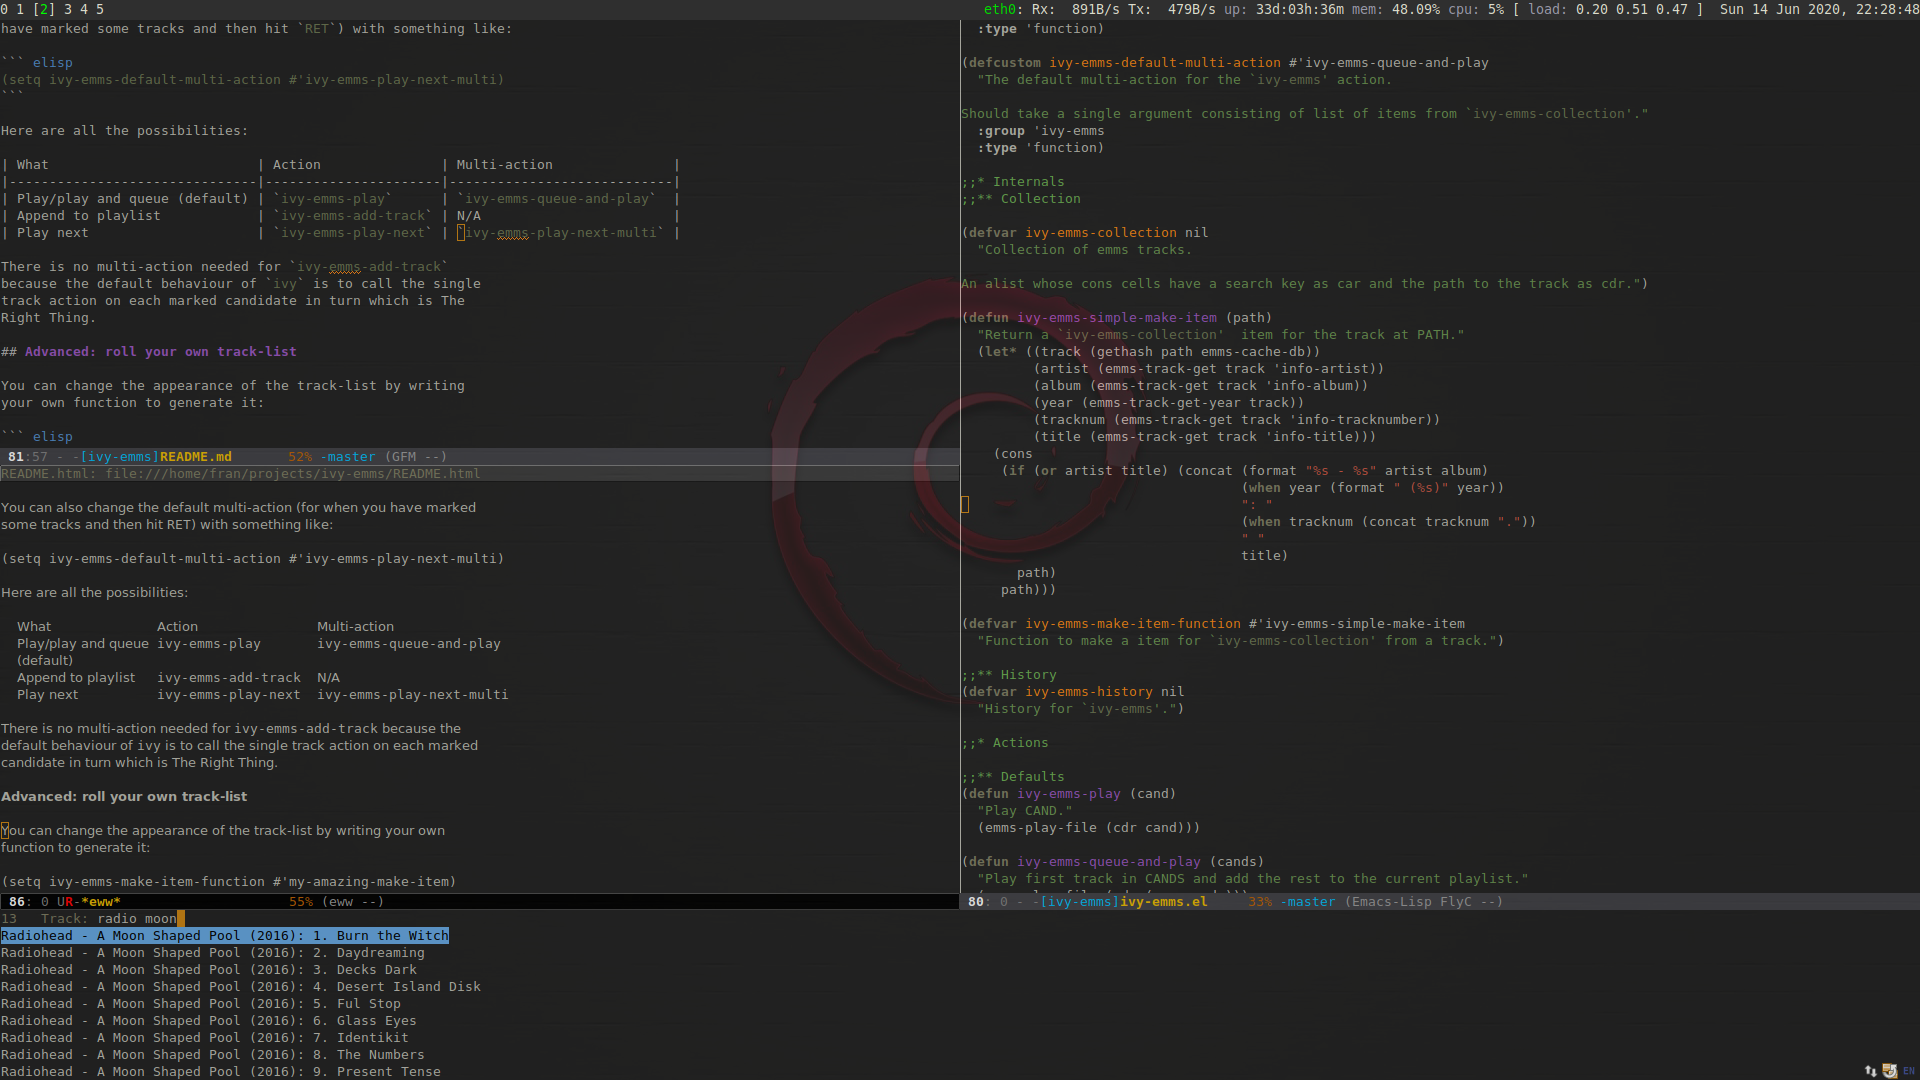This screenshot has width=1920, height=1080.
Task: Click the README.html file URL header line
Action: point(240,474)
